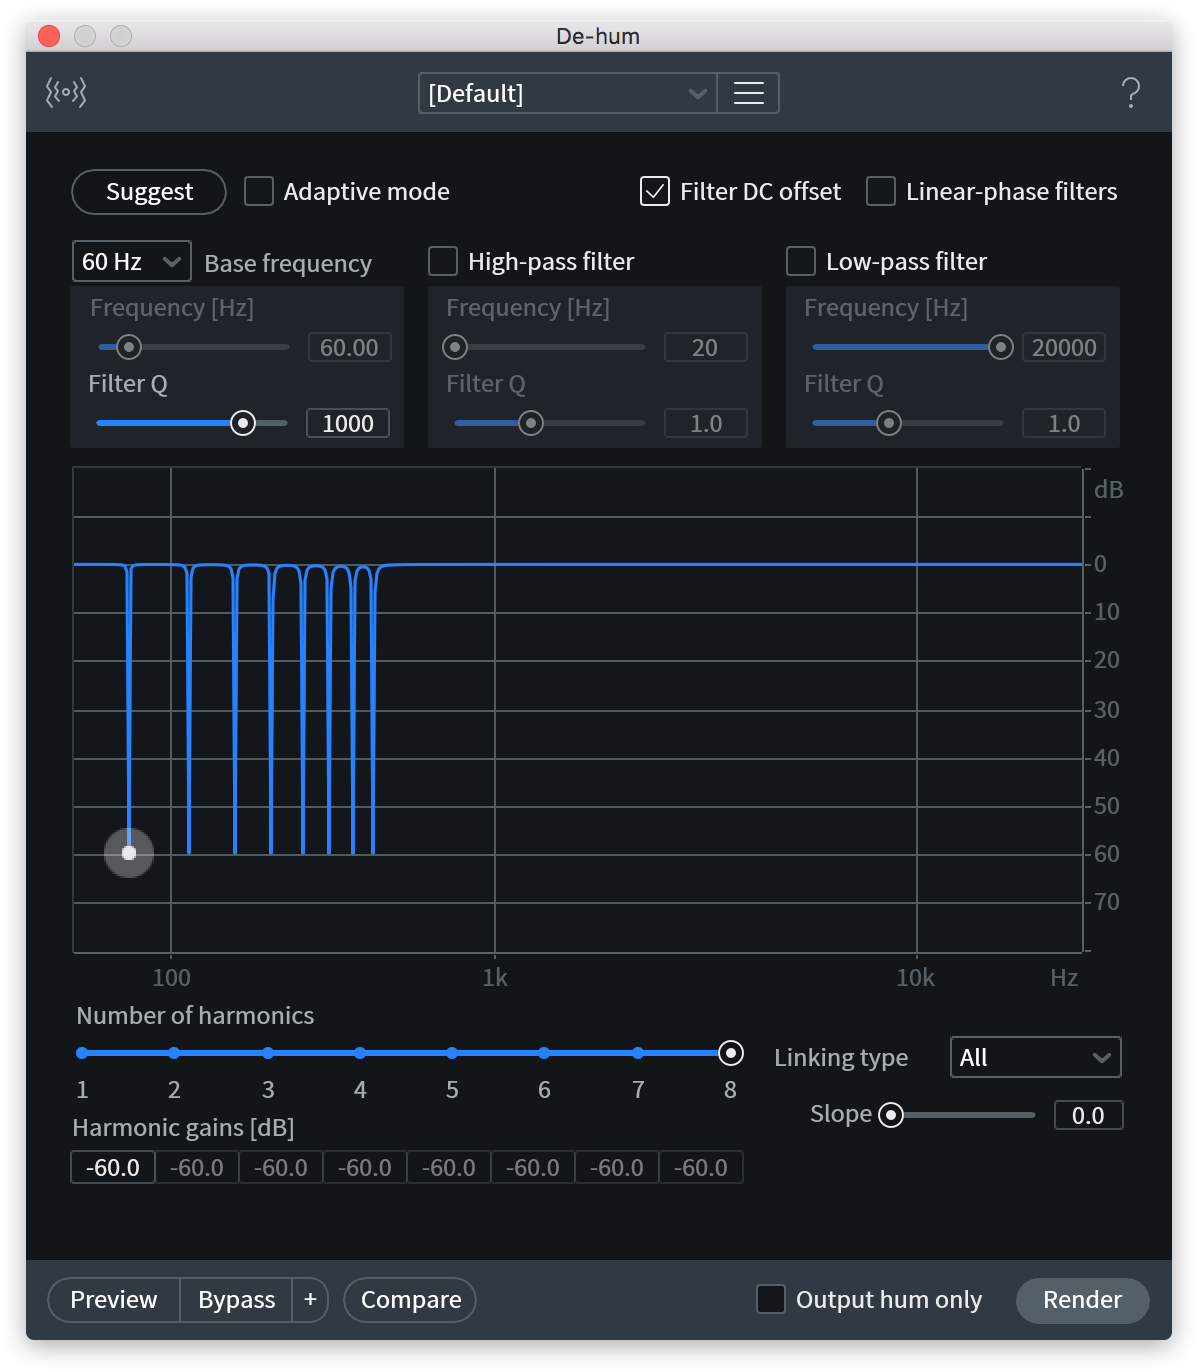Click the Filter Q 1000 value field
The height and width of the screenshot is (1372, 1198).
[347, 423]
